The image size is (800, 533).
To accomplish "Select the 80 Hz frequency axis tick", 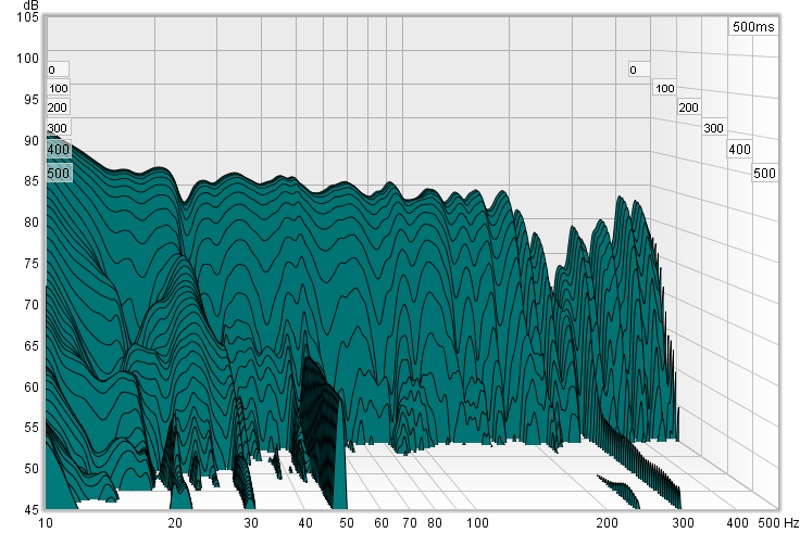I will pyautogui.click(x=434, y=523).
